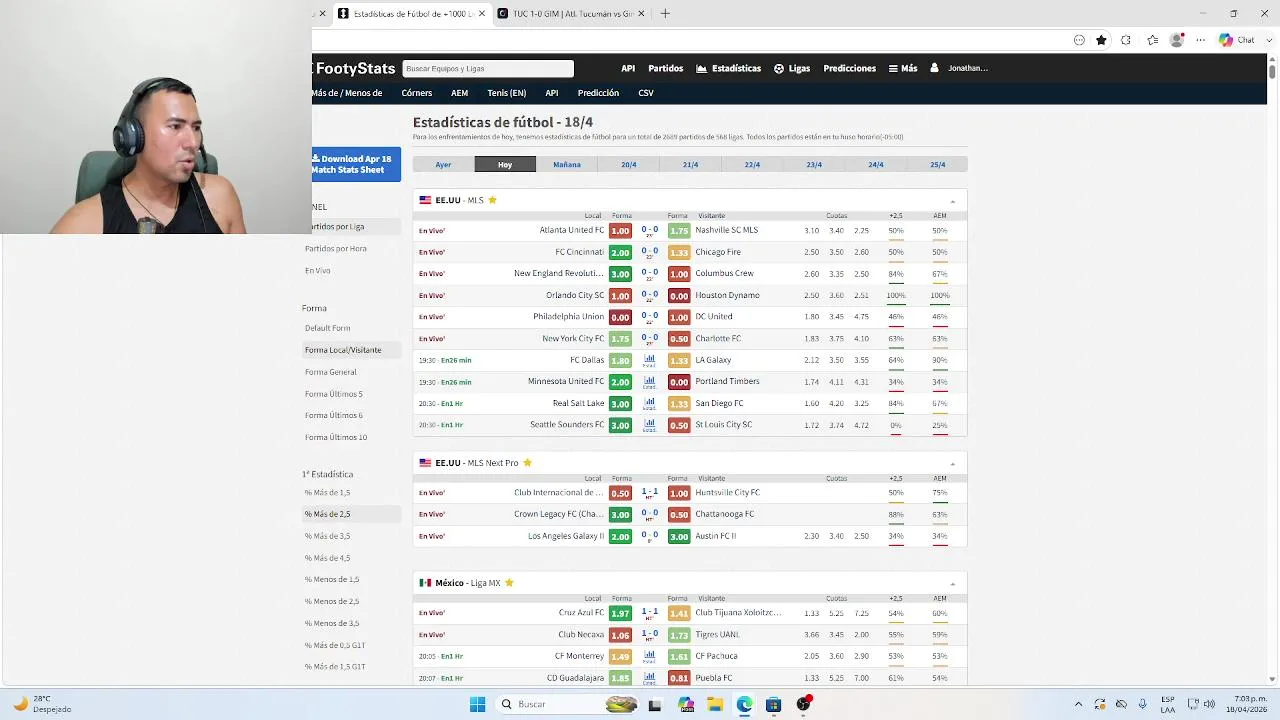Select Forma Últimos 5 in sidebar
This screenshot has width=1280, height=720.
point(334,394)
